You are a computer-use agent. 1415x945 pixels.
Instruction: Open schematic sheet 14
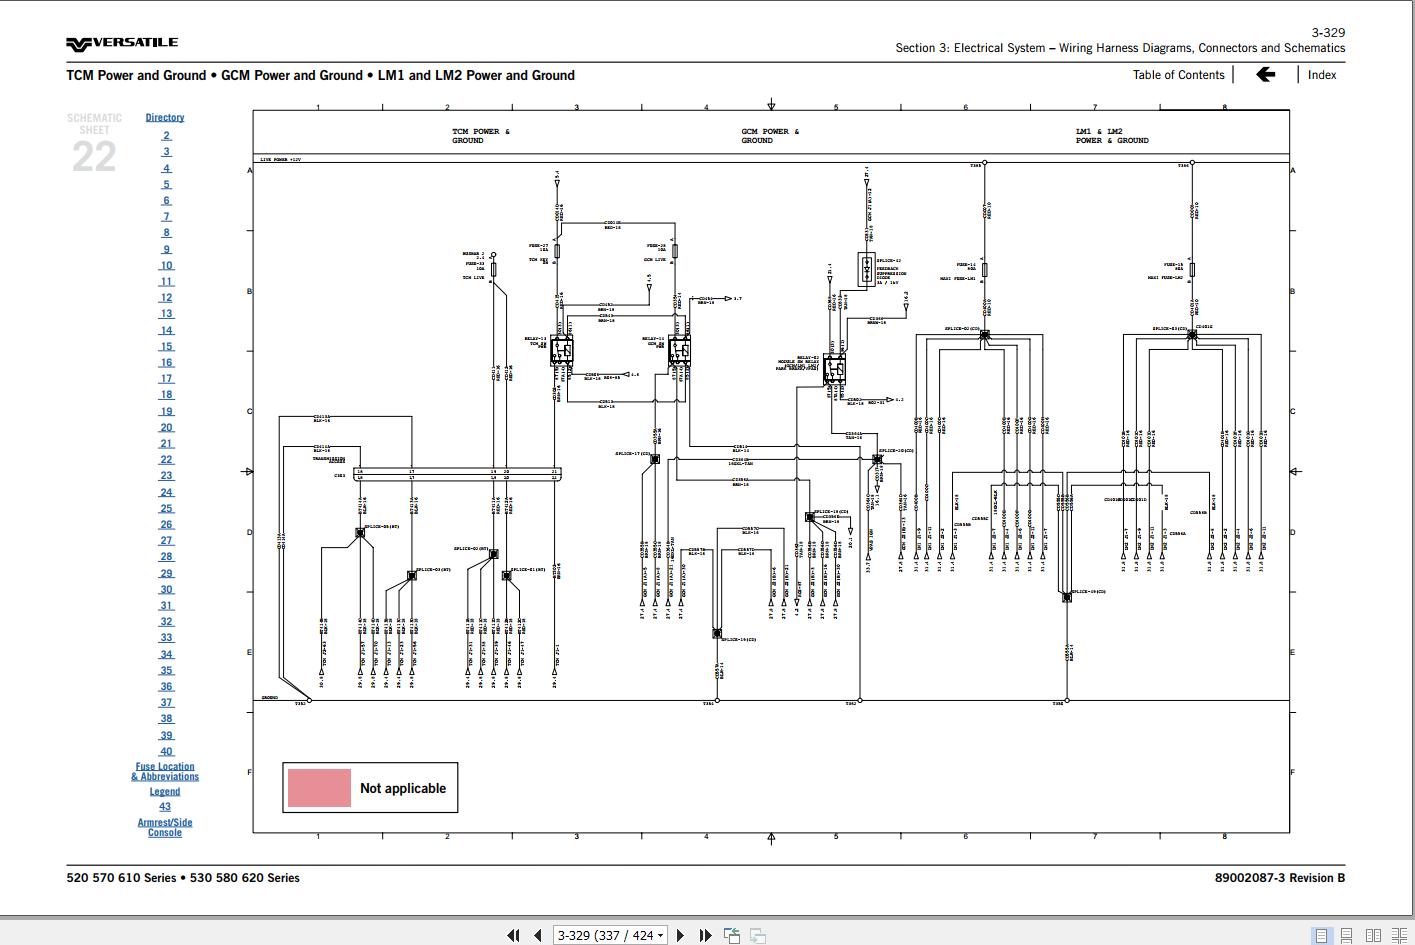tap(166, 330)
